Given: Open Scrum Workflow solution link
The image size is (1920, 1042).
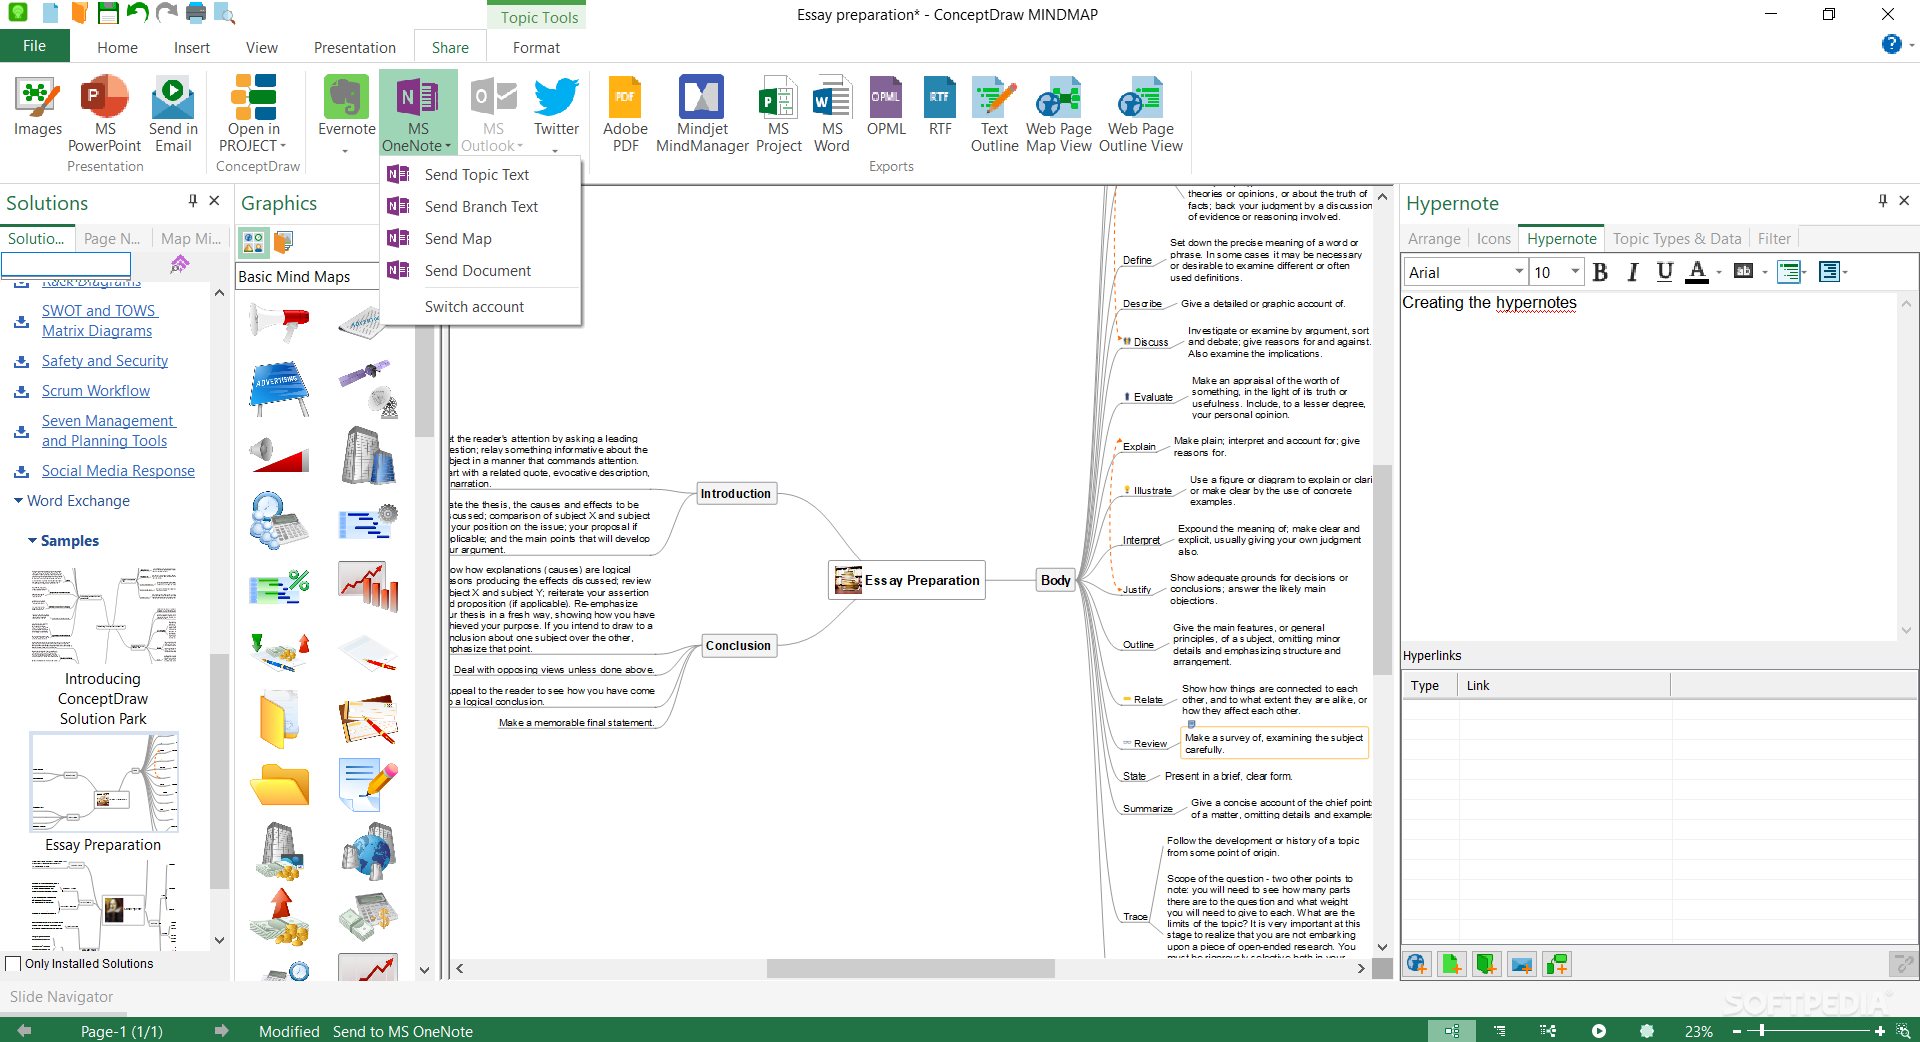Looking at the screenshot, I should click(x=96, y=391).
